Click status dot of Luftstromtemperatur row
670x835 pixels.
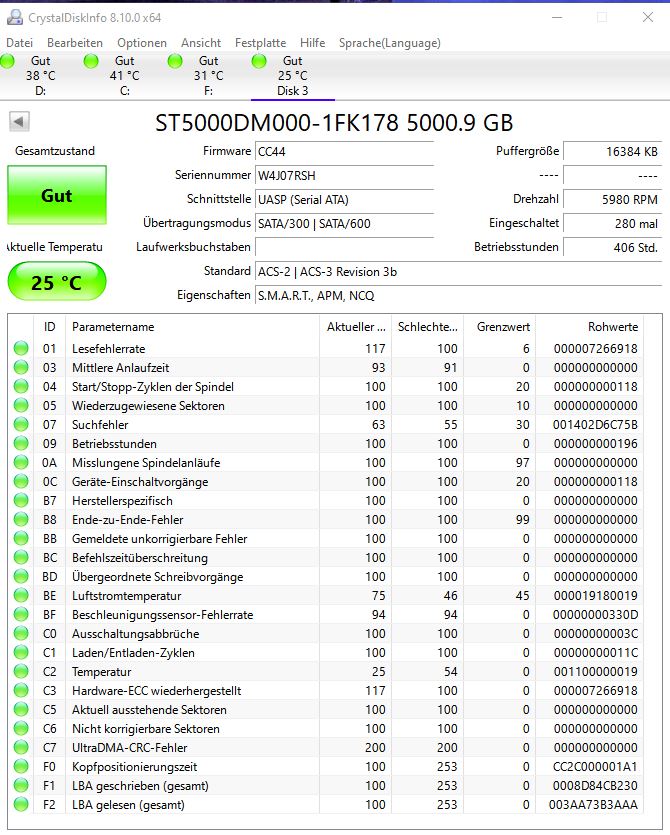21,595
